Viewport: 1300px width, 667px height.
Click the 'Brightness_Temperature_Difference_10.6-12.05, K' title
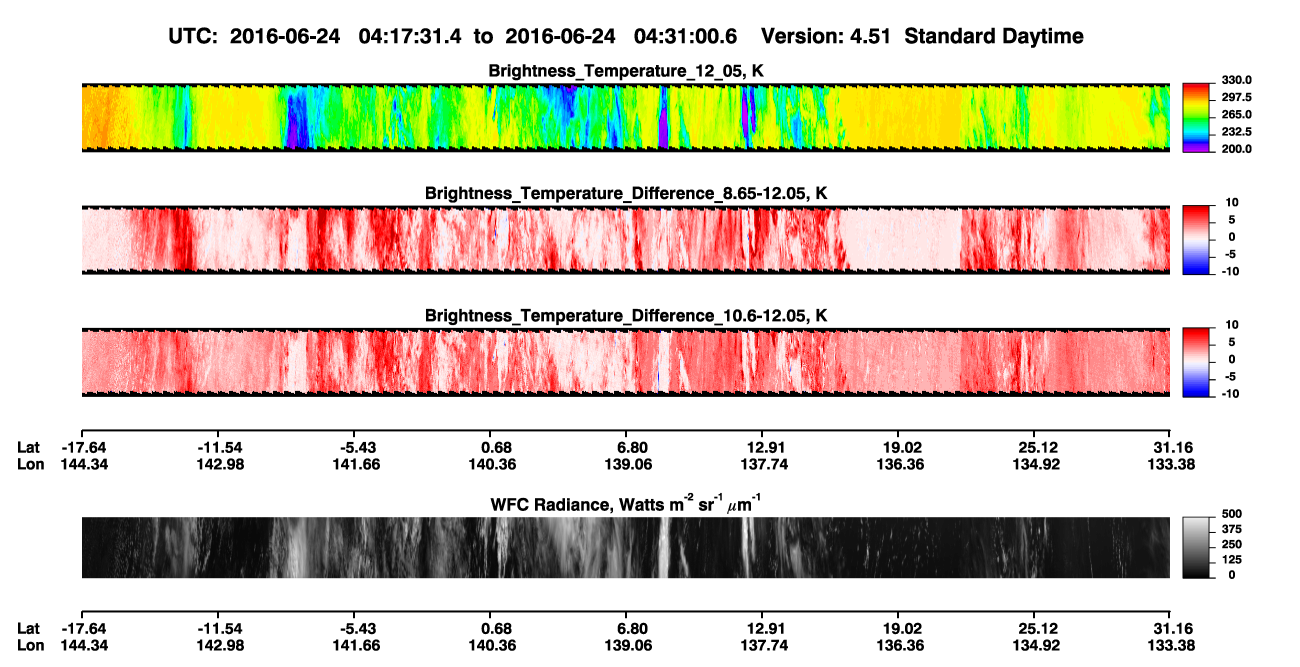point(627,315)
